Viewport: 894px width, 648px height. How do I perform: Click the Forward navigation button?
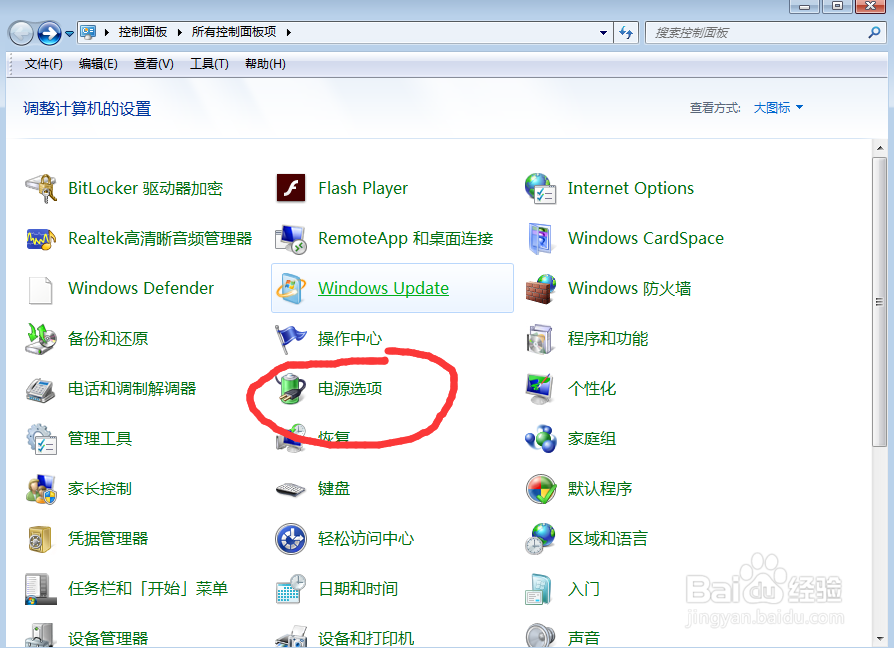(x=50, y=34)
